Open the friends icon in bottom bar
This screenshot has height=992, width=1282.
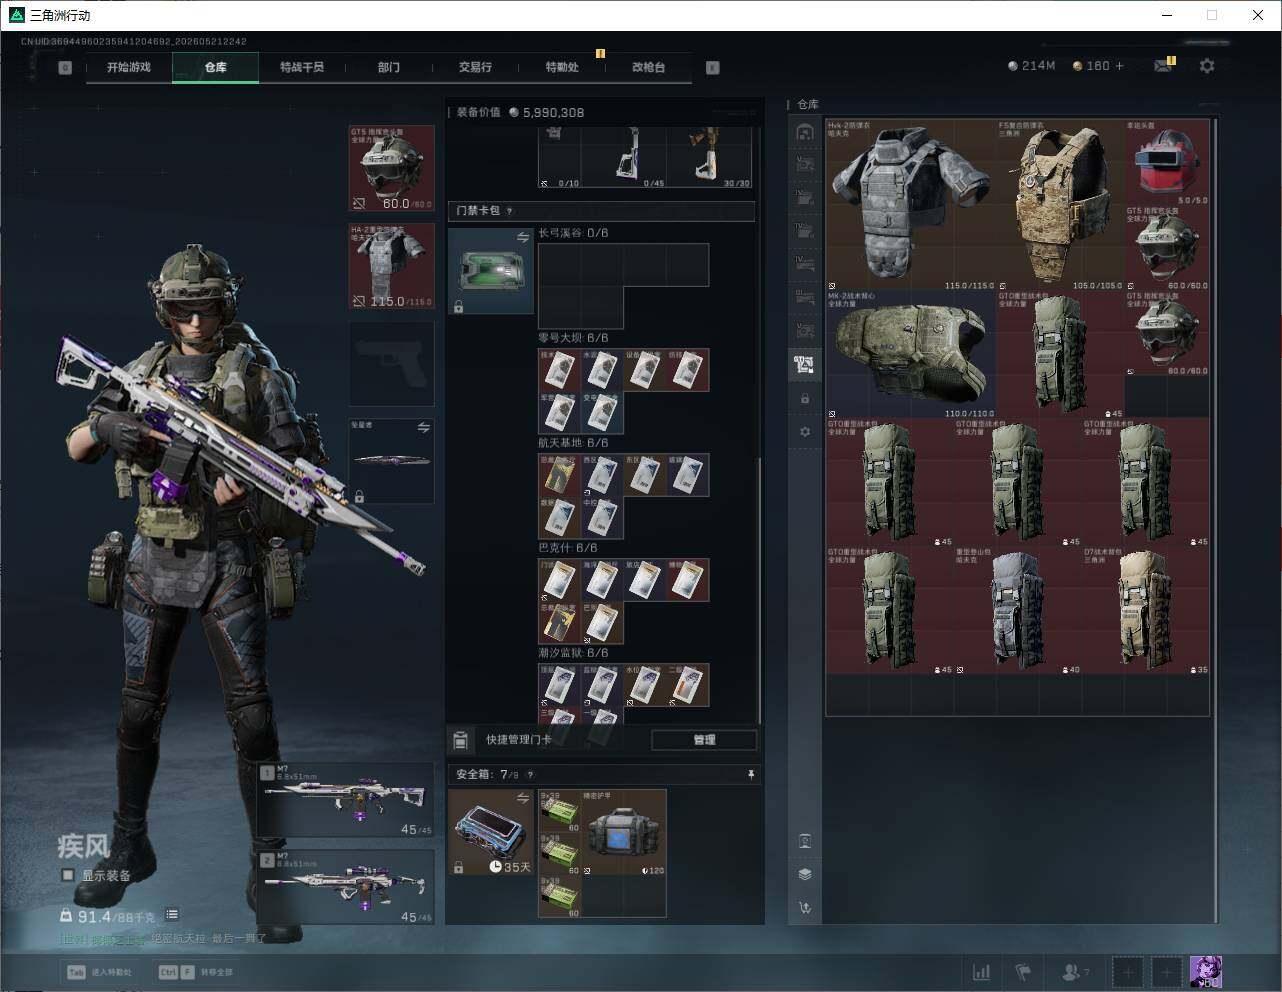[1073, 972]
